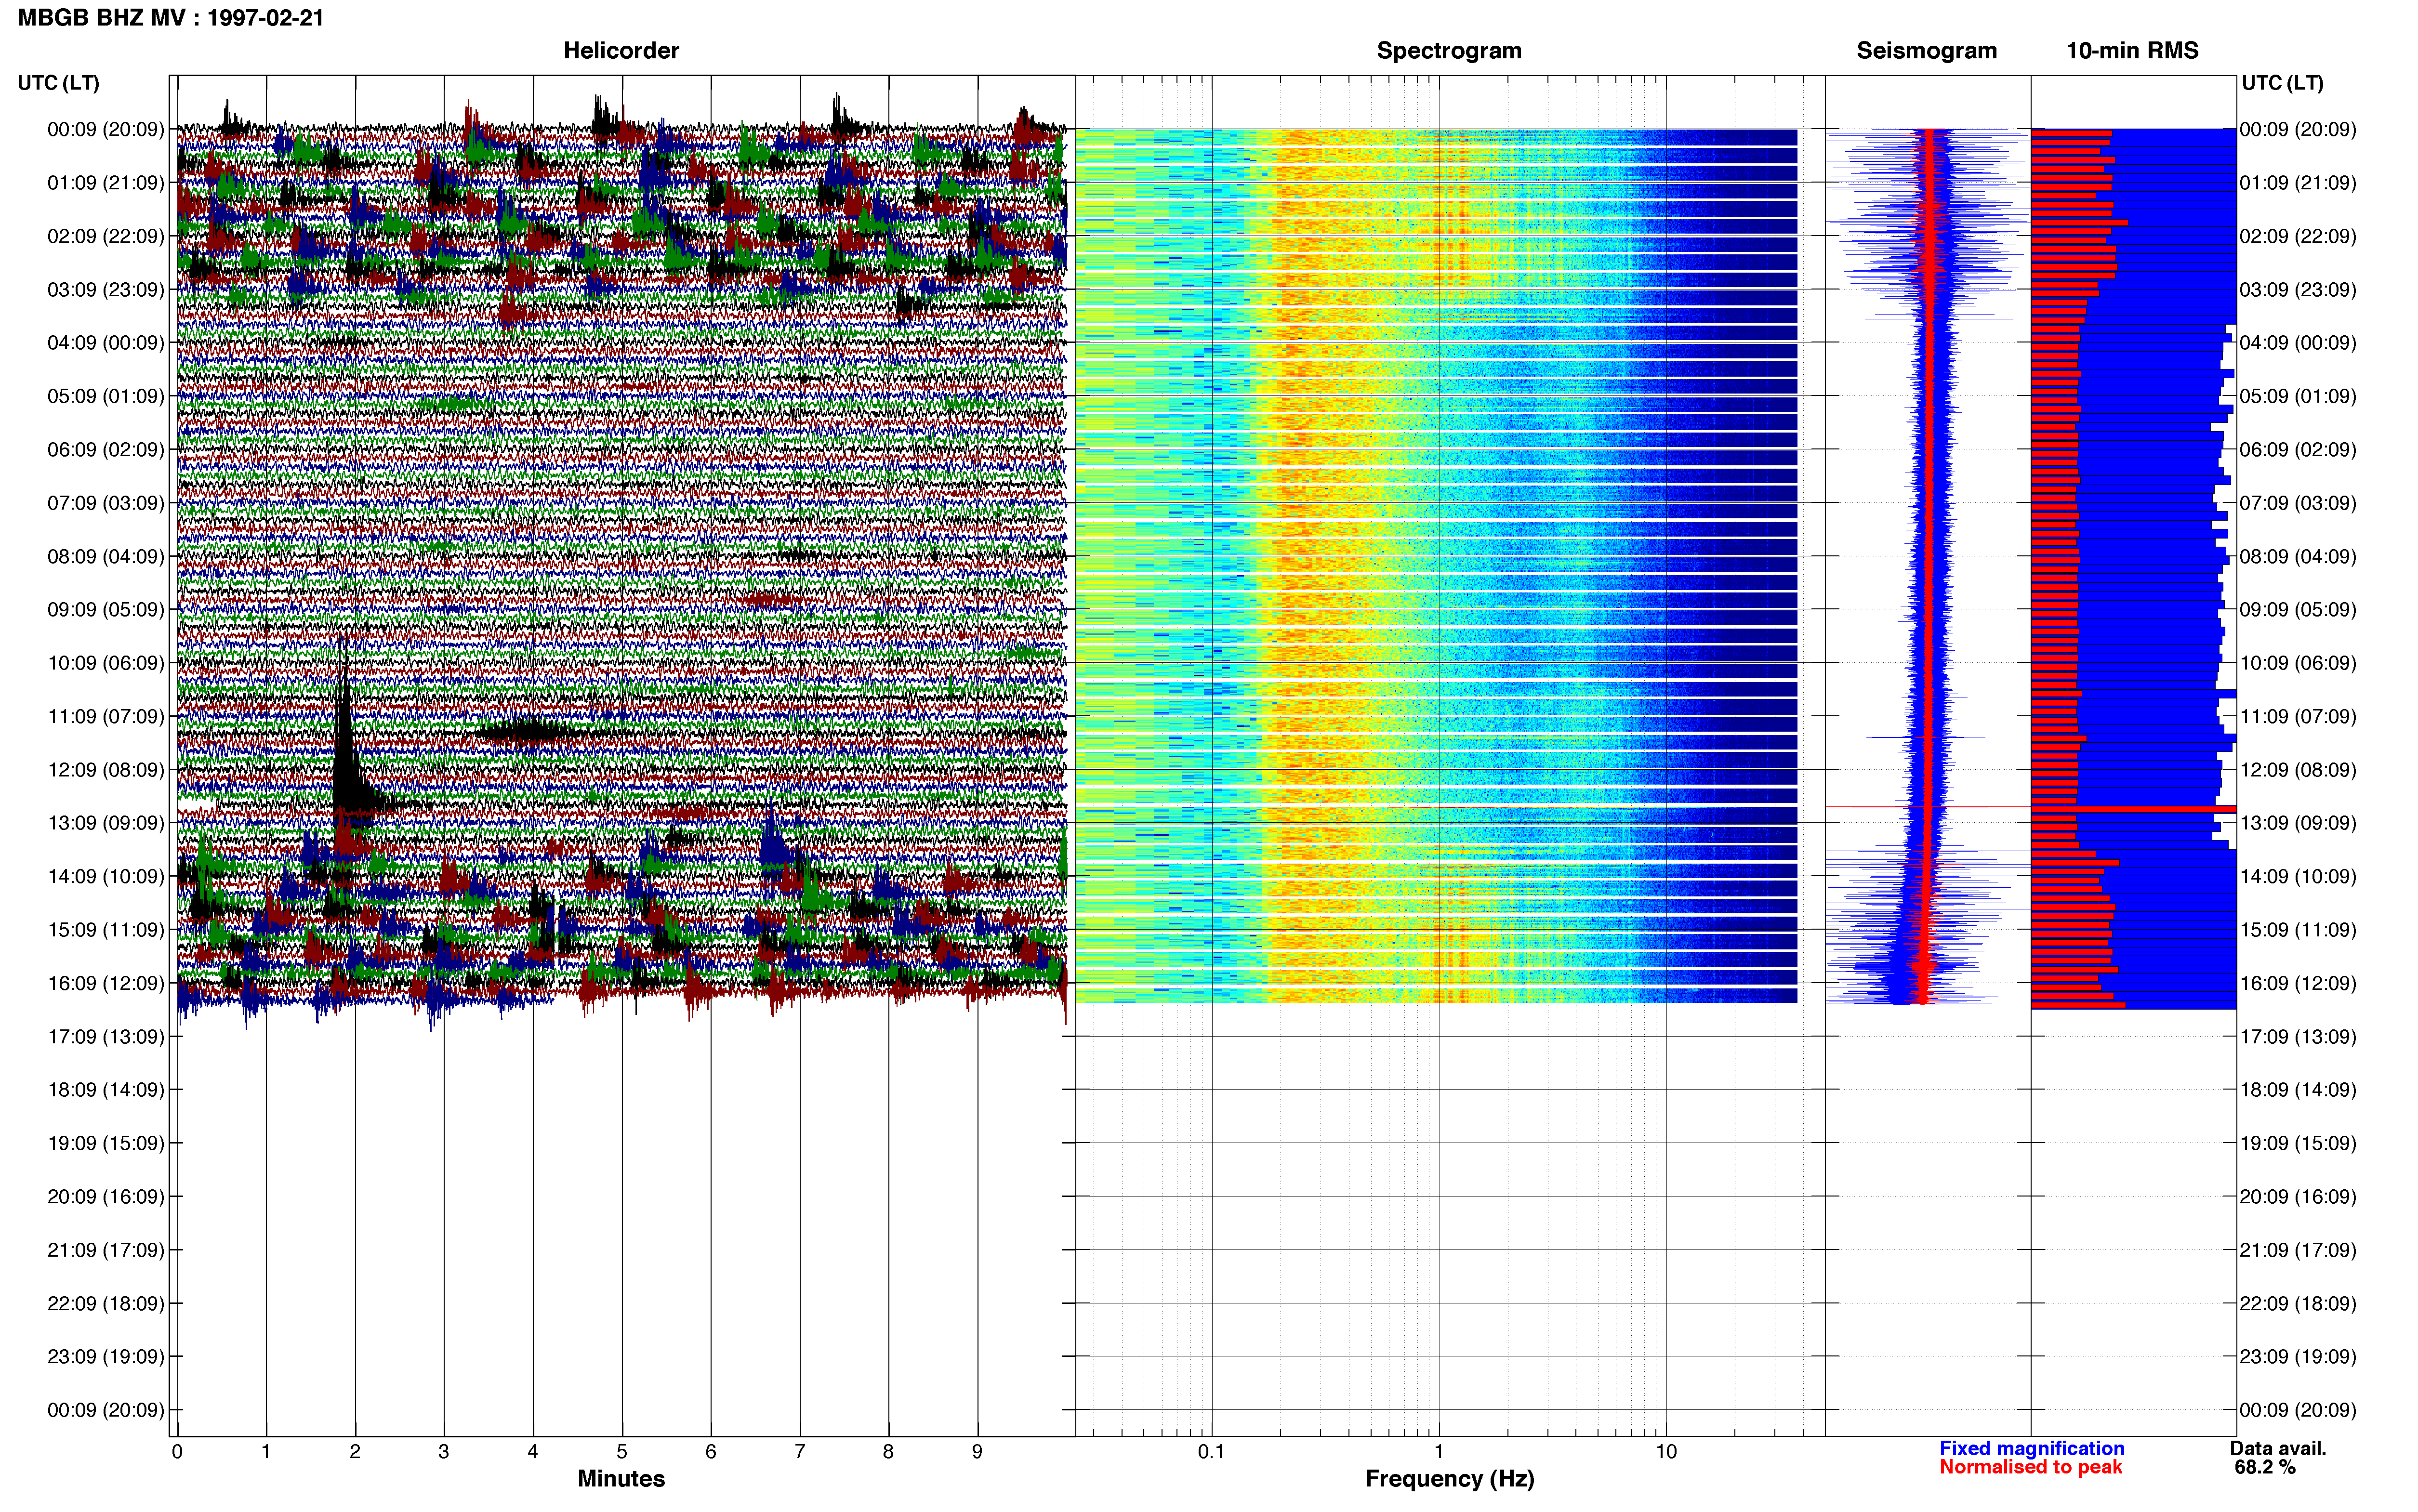
Task: Click Helicorder time label '10:09 (06:09)'
Action: pyautogui.click(x=106, y=663)
